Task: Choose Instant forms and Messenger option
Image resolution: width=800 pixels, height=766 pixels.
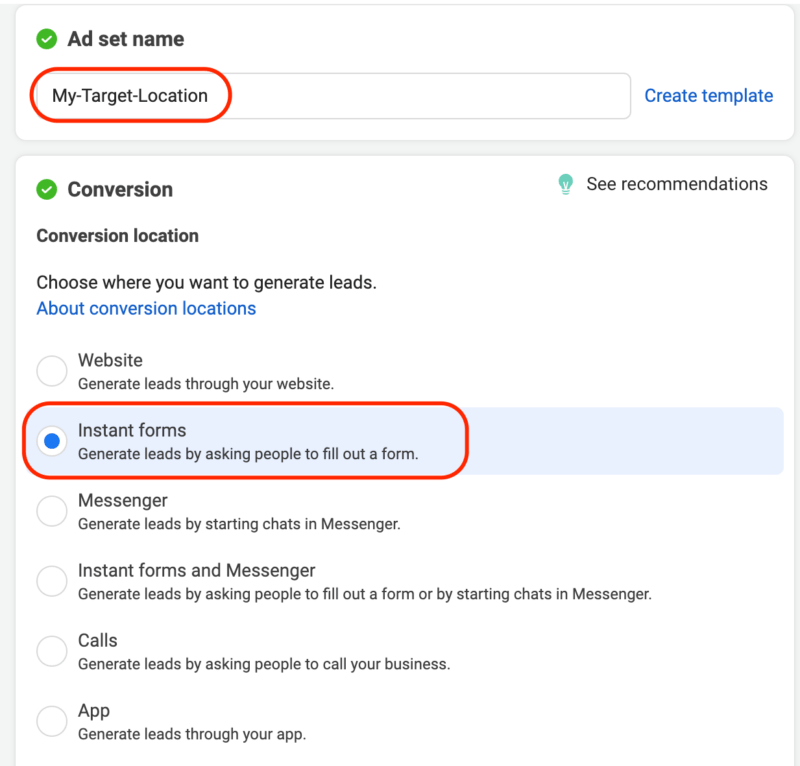Action: 52,581
